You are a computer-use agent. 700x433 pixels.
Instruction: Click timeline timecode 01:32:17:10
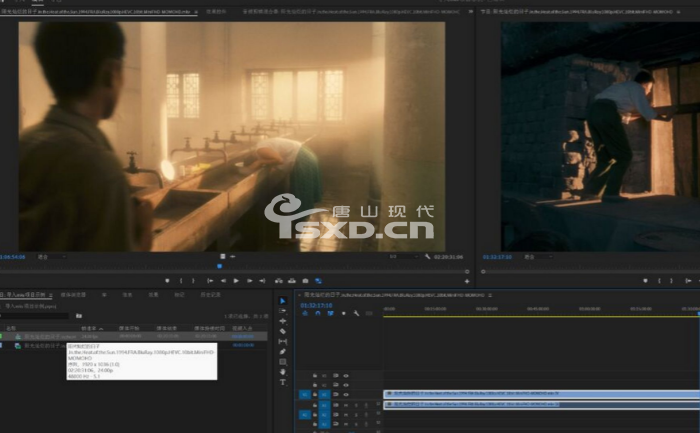(316, 305)
